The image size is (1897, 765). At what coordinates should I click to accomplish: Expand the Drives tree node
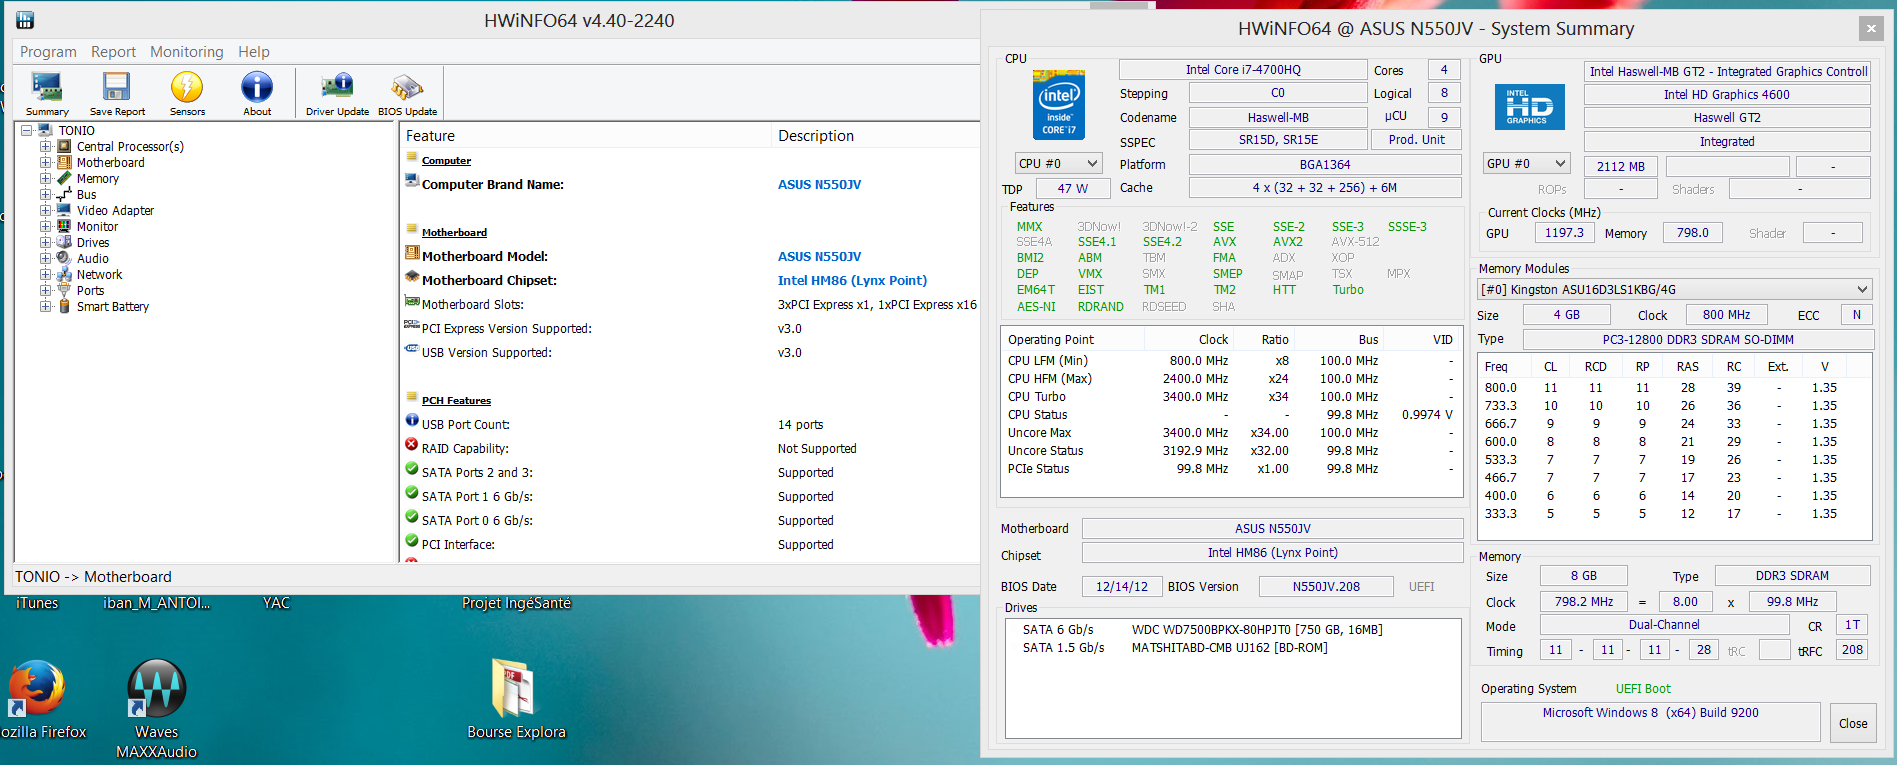[x=45, y=243]
